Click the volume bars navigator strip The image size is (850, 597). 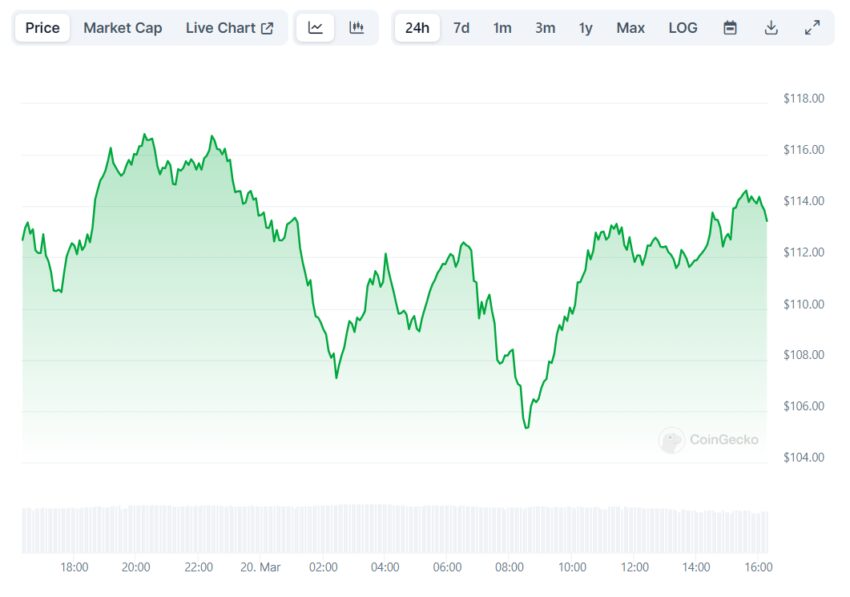pos(395,529)
